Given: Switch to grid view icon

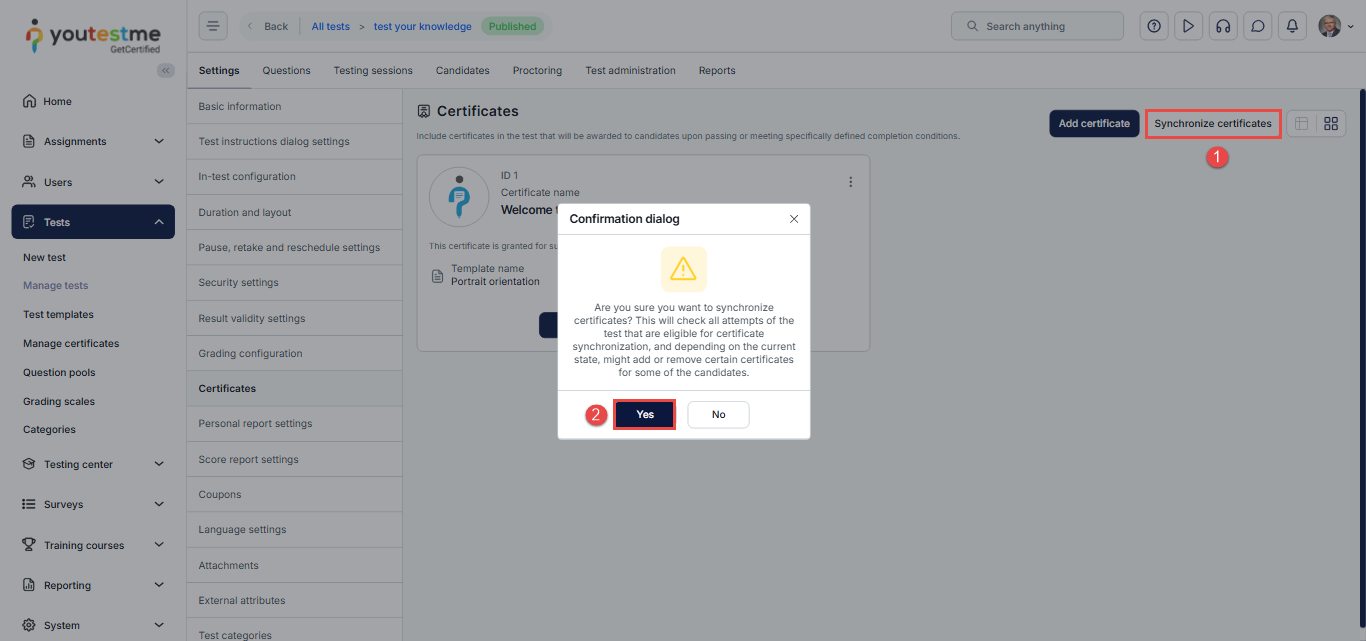Looking at the screenshot, I should pyautogui.click(x=1331, y=124).
